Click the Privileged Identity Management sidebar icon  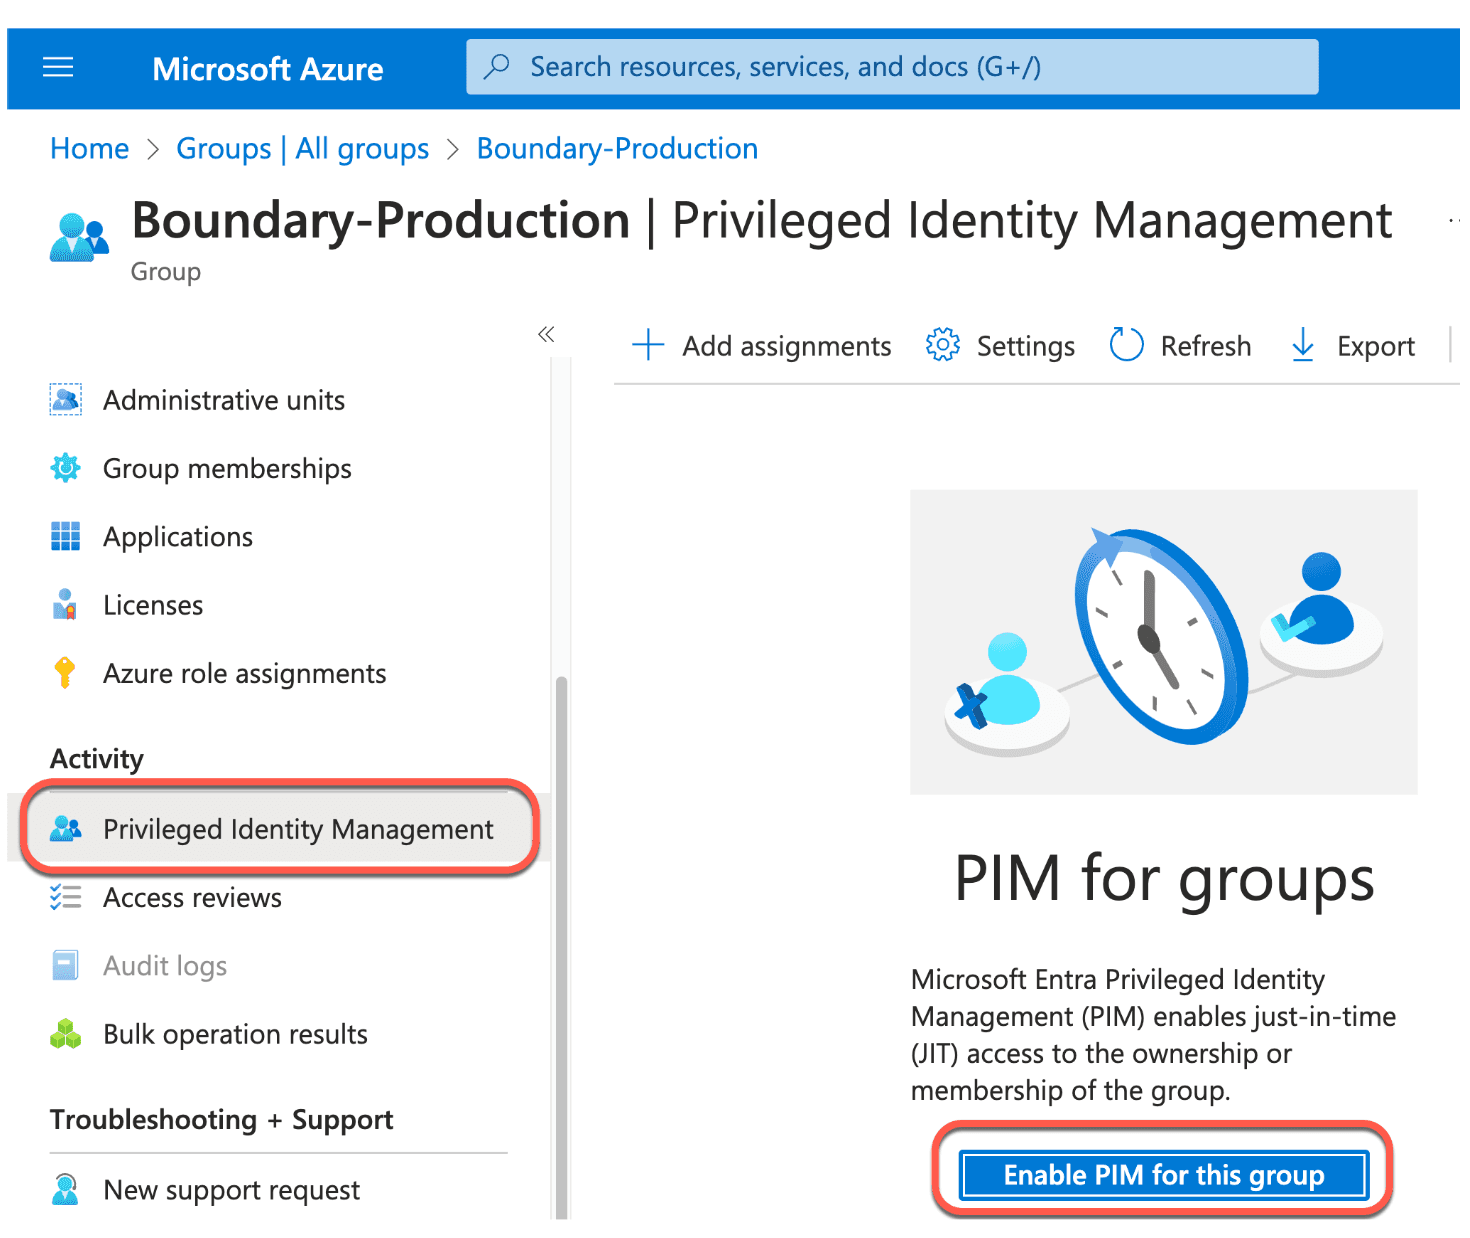(x=66, y=829)
